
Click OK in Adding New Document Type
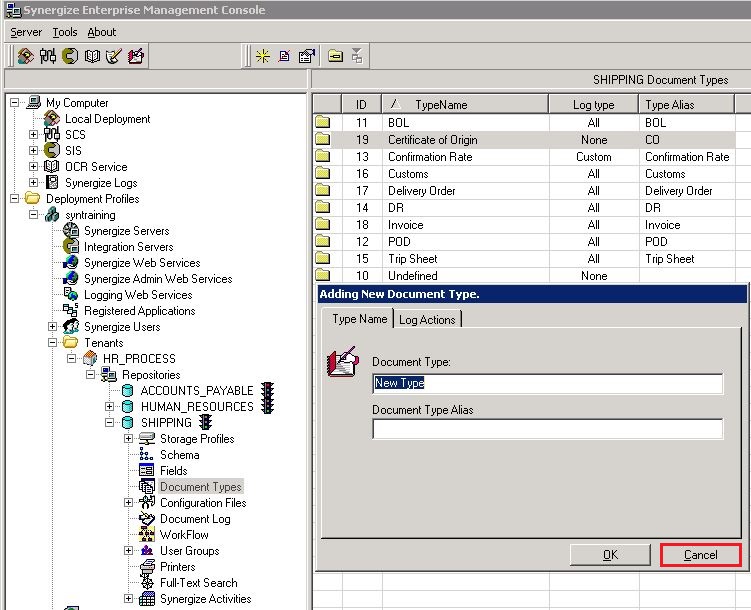tap(610, 554)
